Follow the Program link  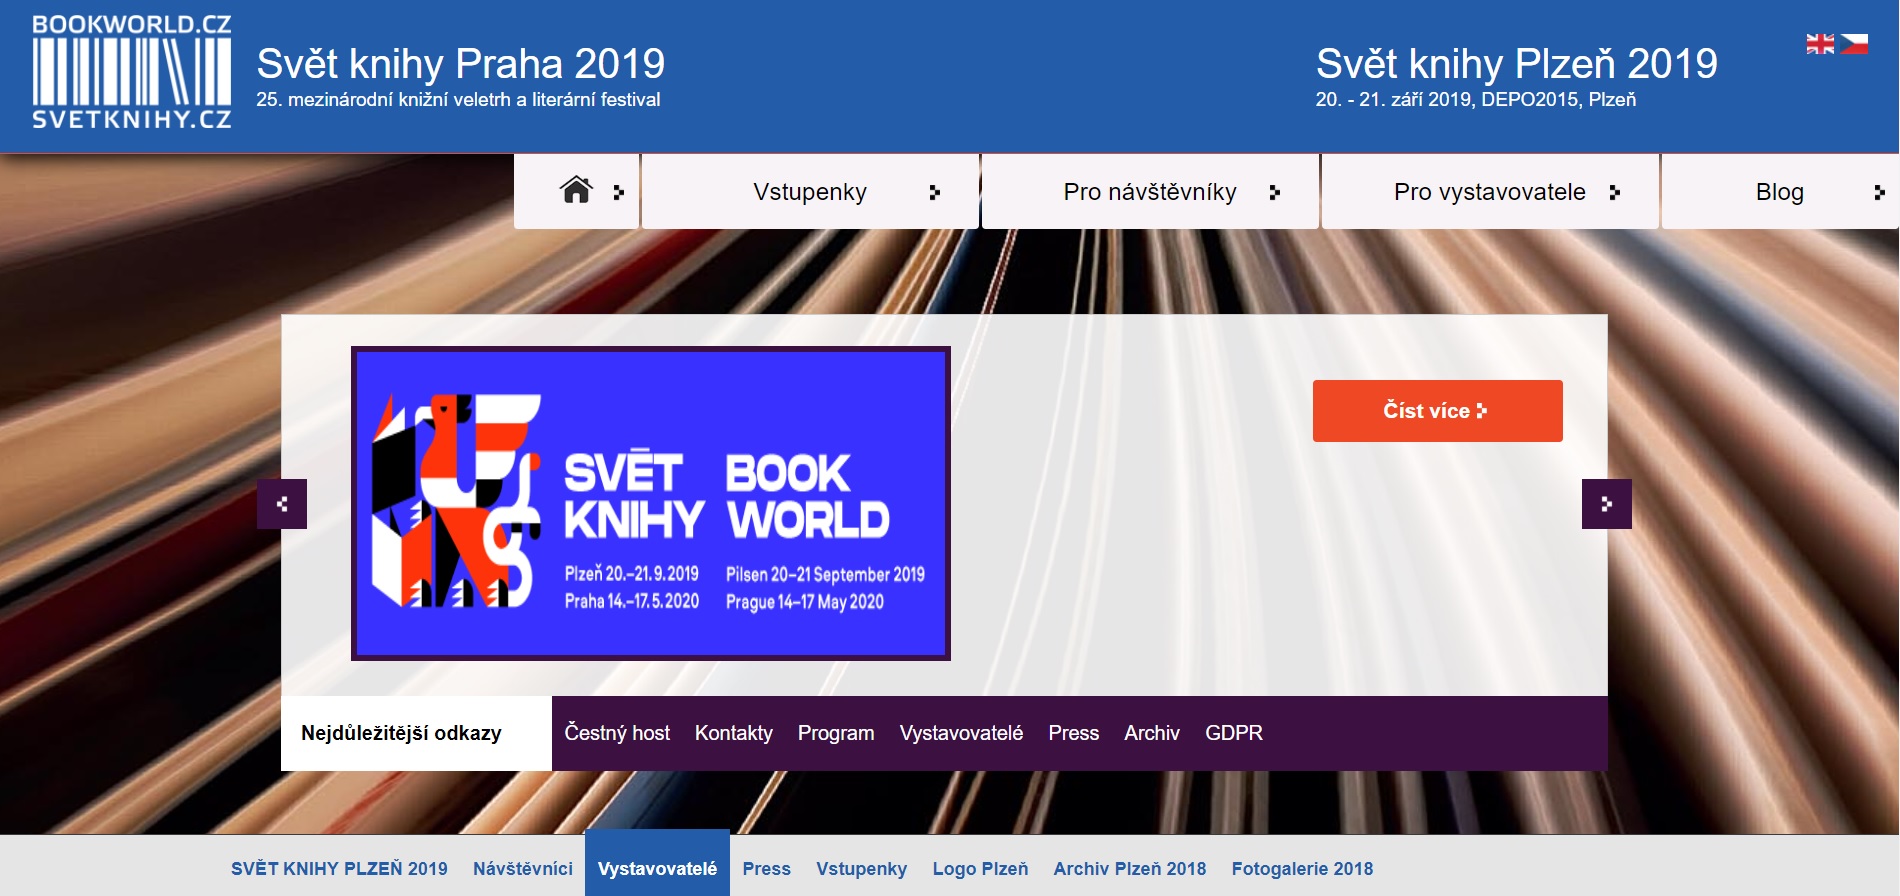tap(836, 733)
